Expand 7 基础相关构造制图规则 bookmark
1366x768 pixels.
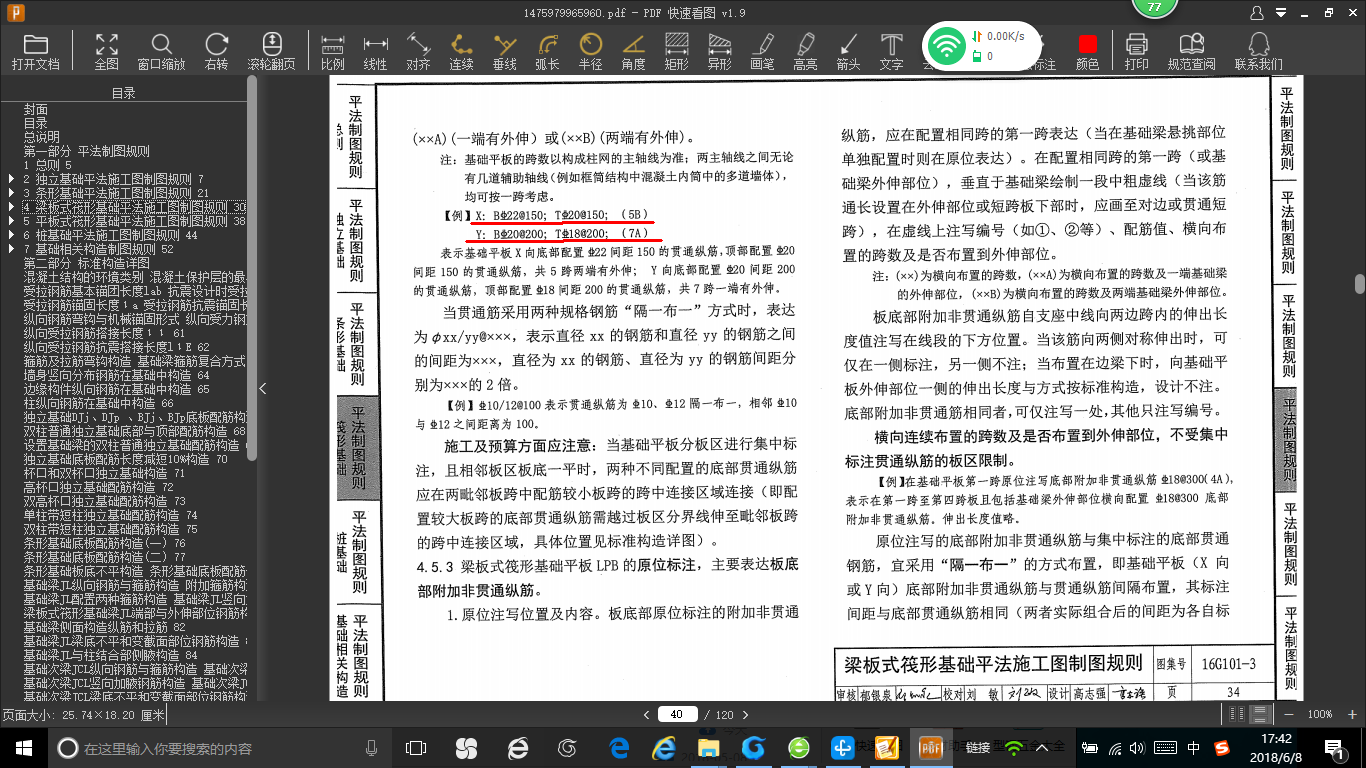(x=11, y=249)
